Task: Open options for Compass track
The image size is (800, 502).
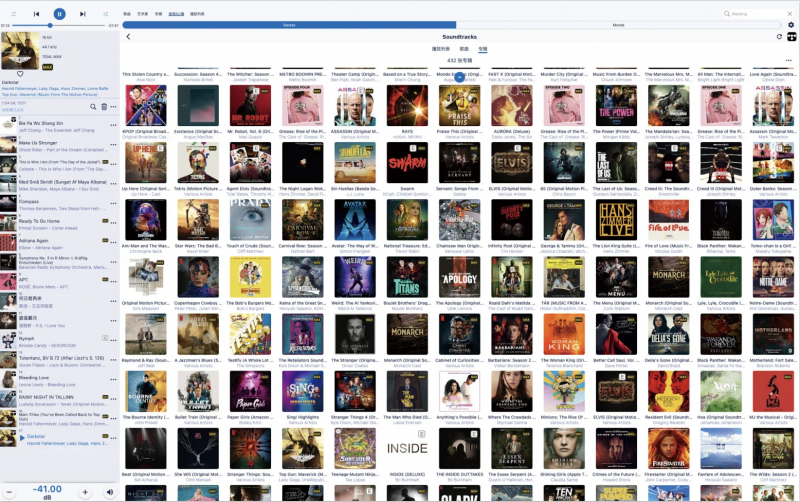Action: click(113, 203)
